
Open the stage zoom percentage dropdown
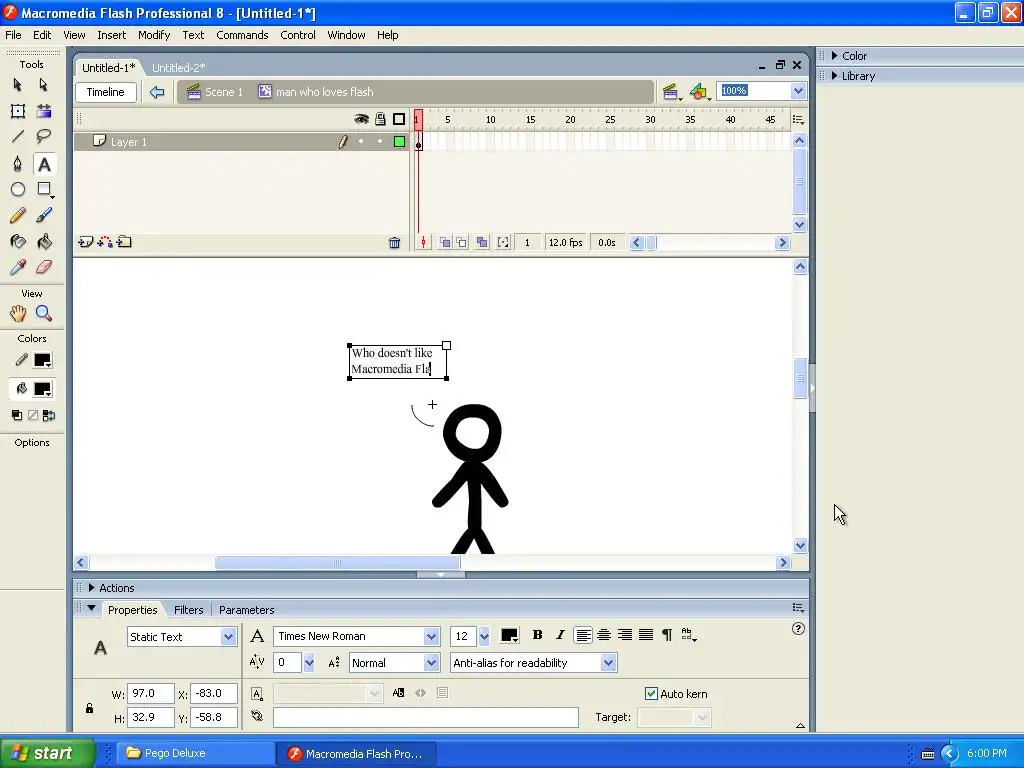798,91
